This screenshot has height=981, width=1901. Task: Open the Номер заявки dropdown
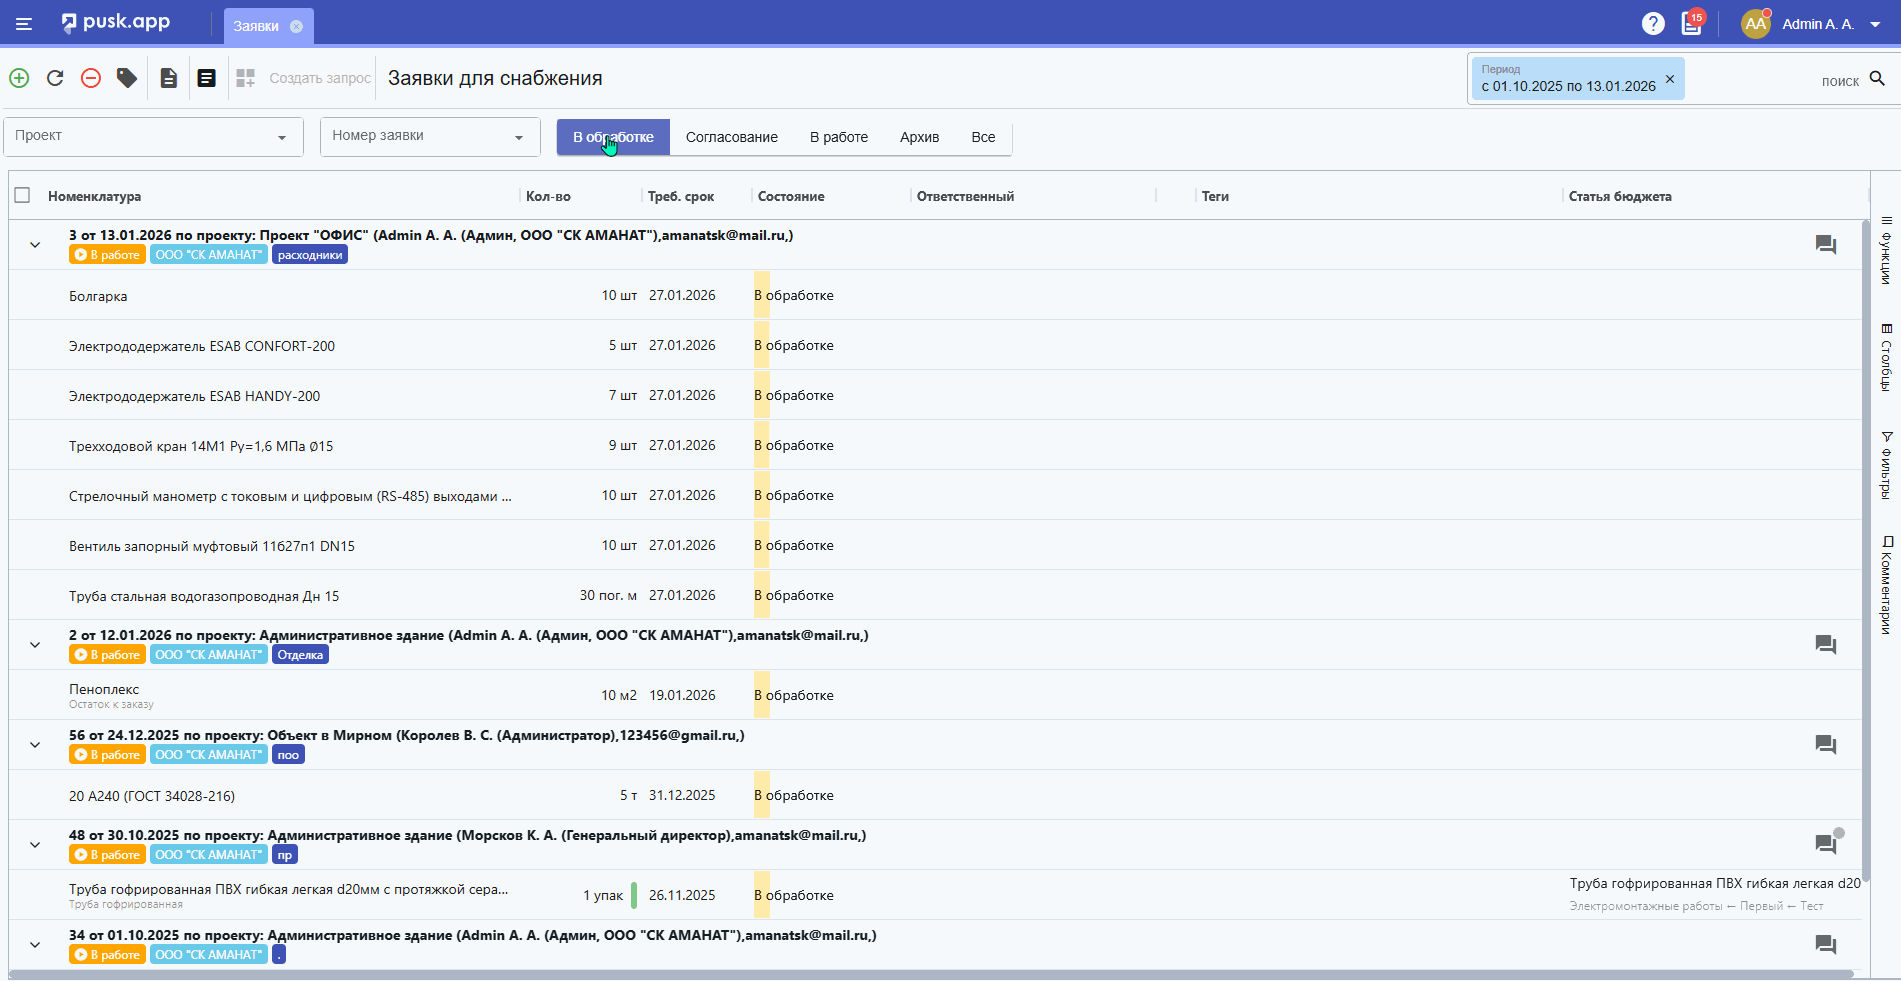tap(429, 136)
